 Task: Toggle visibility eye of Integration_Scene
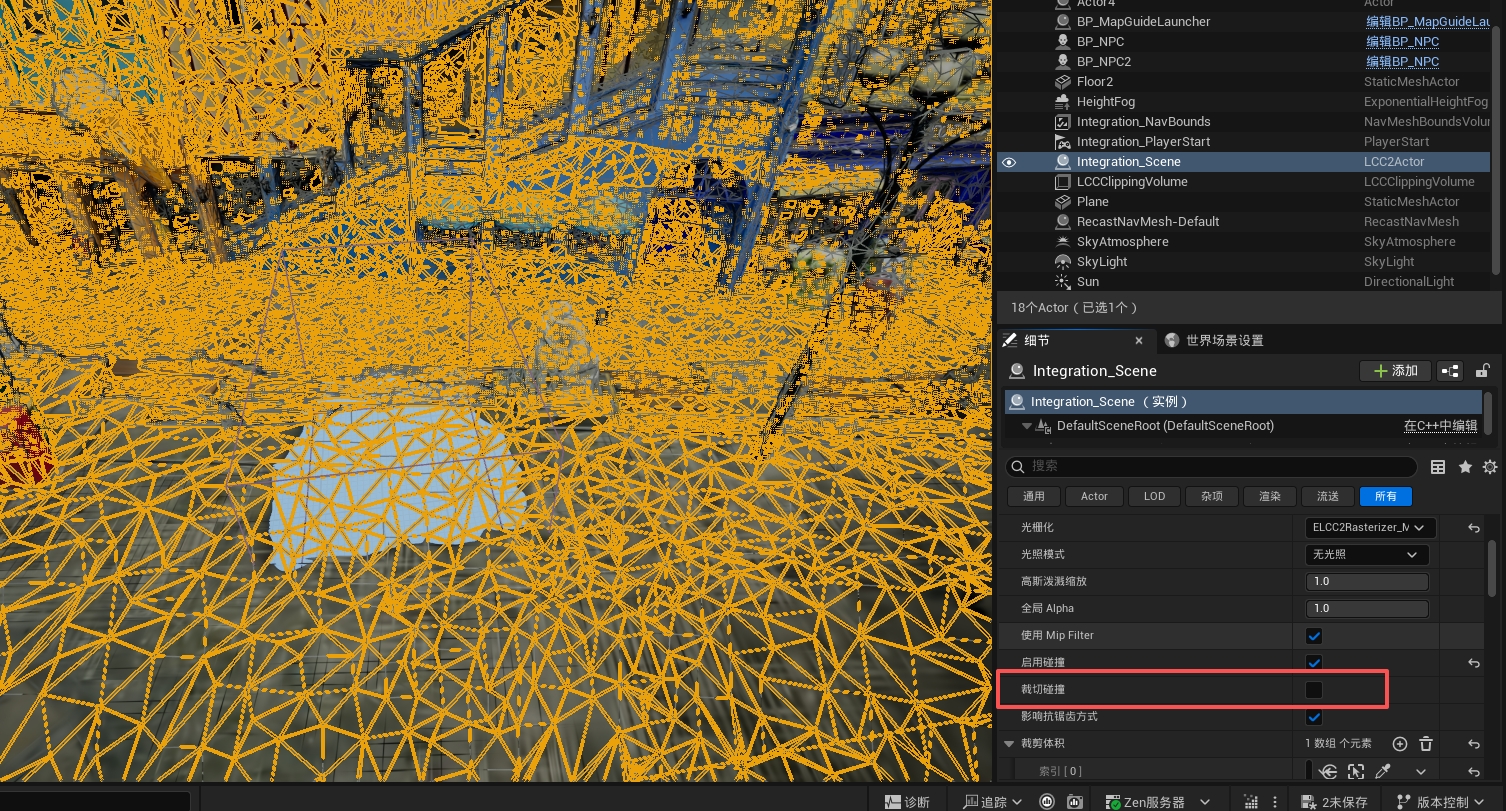tap(1009, 162)
